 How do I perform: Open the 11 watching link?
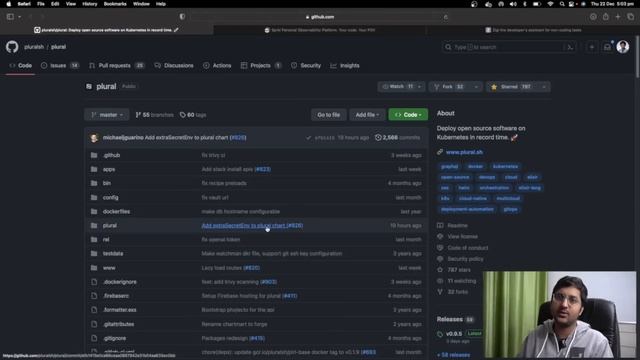pyautogui.click(x=461, y=281)
